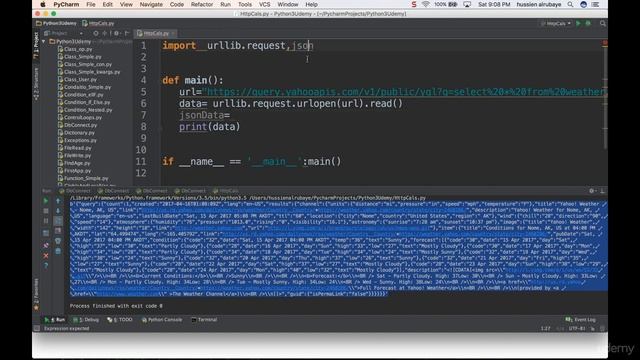640x360 pixels.
Task: Click the tool windows quick-access icon in status bar
Action: coord(37,328)
